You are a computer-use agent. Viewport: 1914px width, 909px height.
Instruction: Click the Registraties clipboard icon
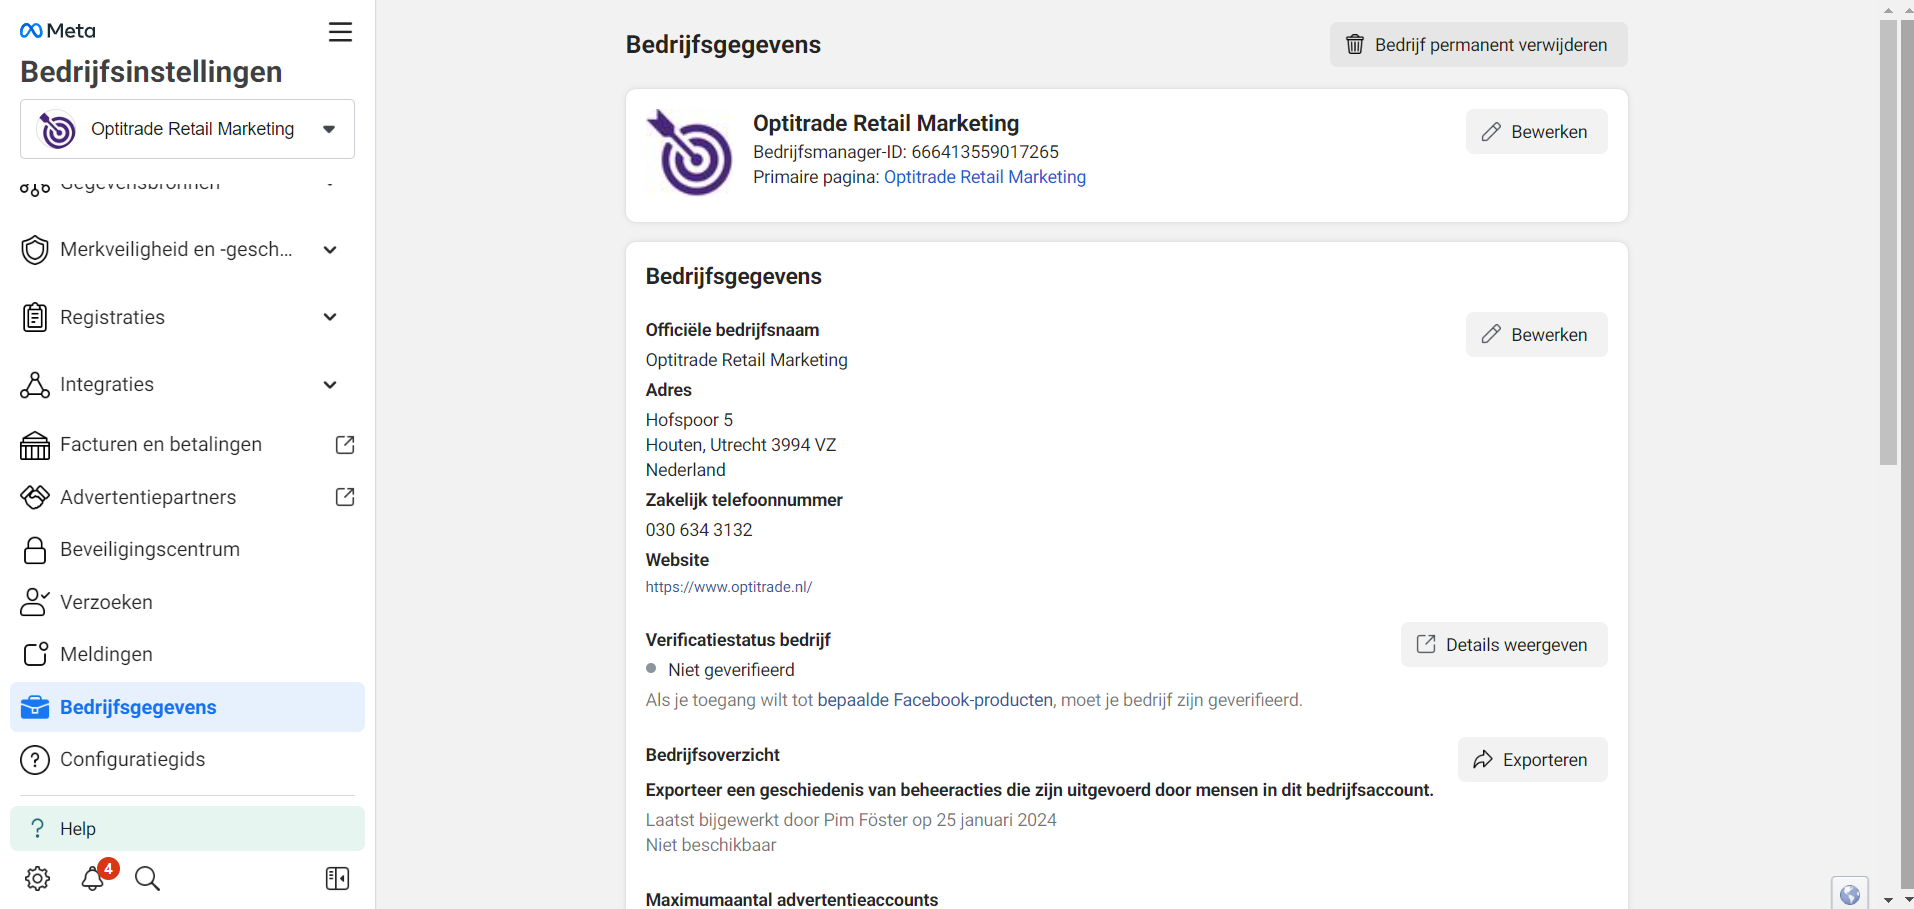pyautogui.click(x=35, y=317)
